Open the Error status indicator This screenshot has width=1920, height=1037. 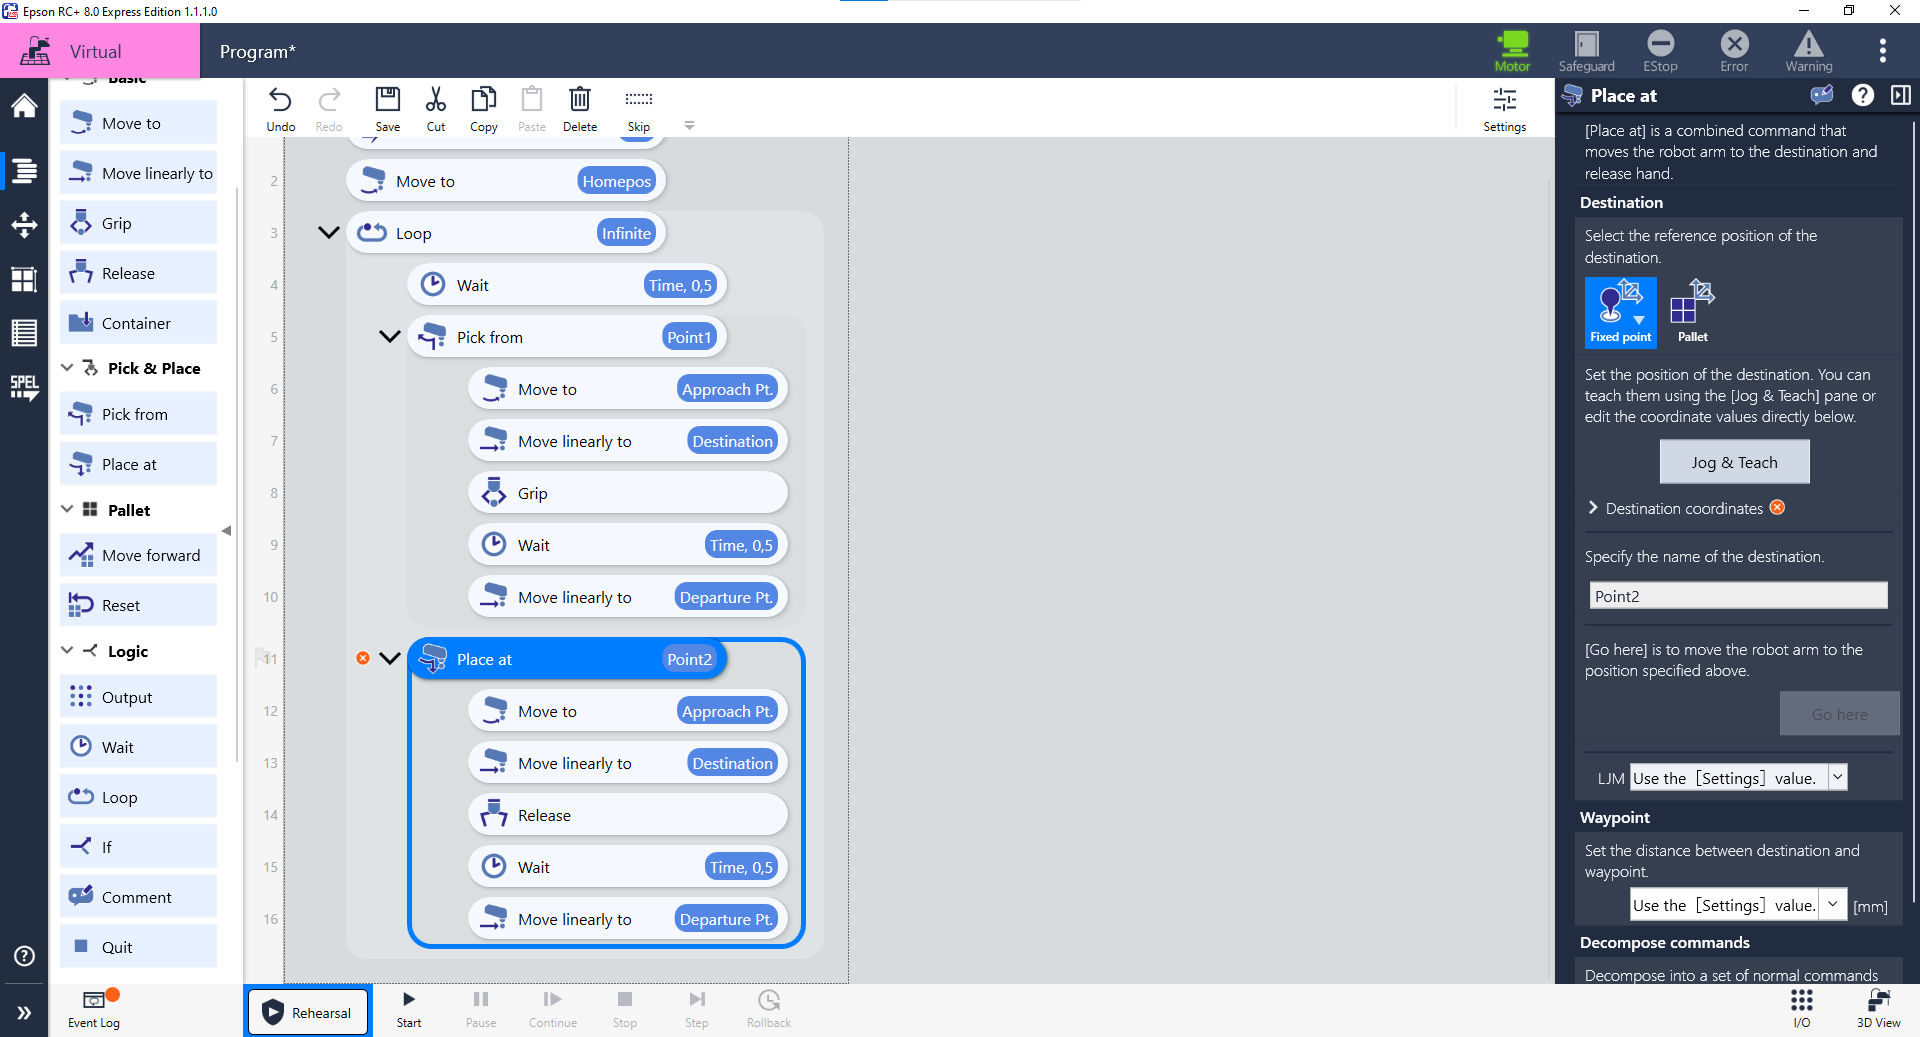(1734, 51)
